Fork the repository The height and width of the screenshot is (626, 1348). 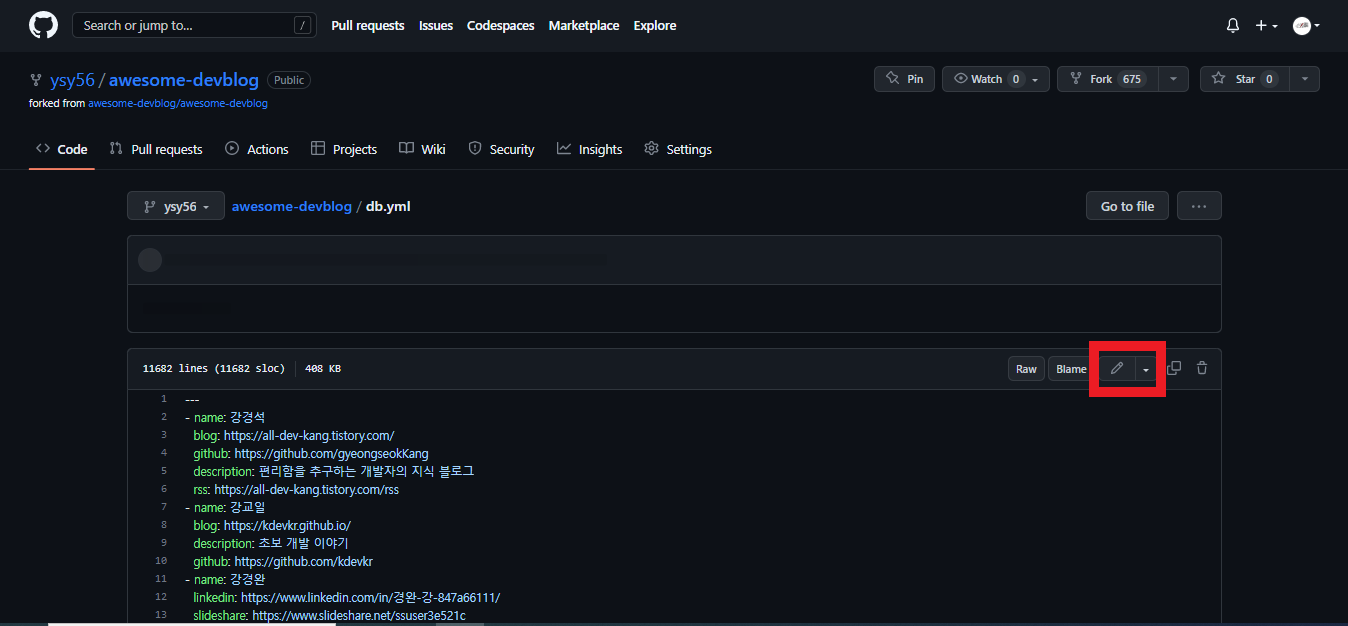click(x=1108, y=79)
